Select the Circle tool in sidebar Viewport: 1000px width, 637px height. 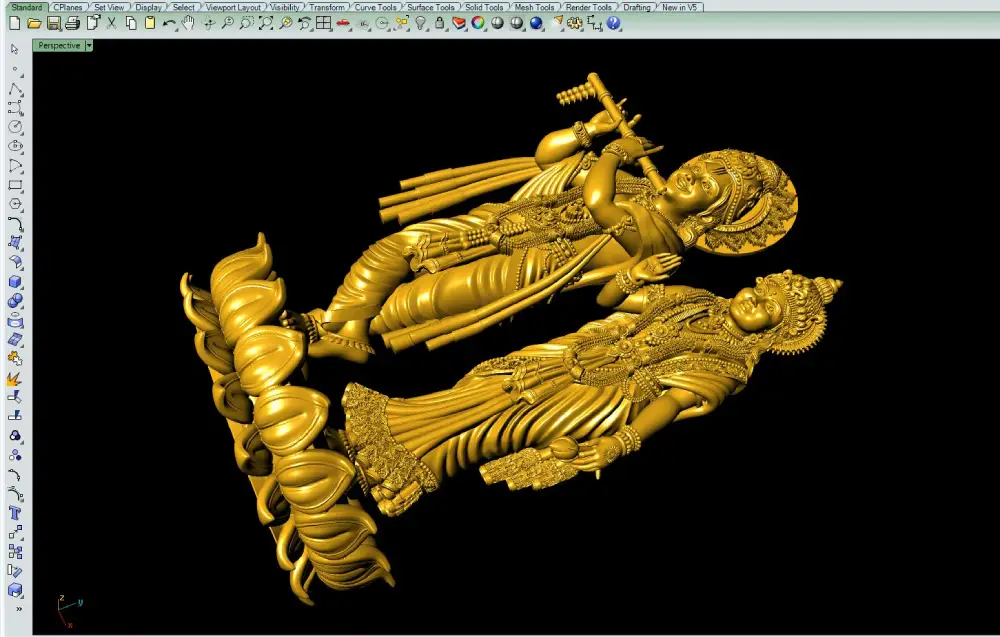tap(15, 127)
